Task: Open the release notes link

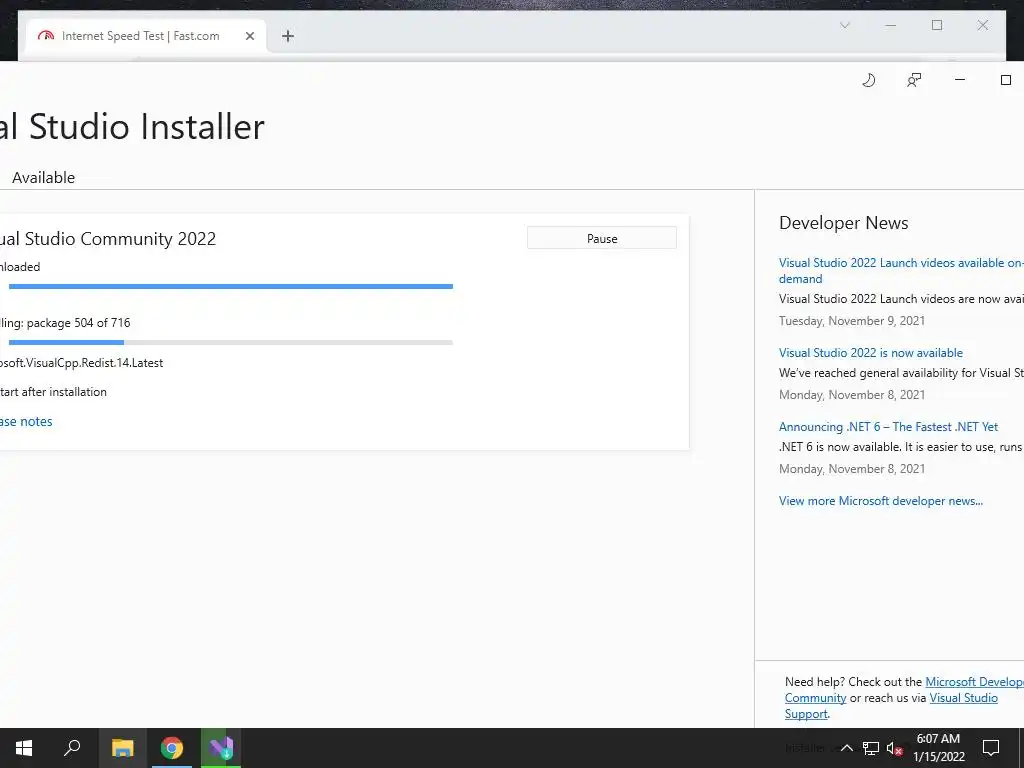Action: [26, 422]
